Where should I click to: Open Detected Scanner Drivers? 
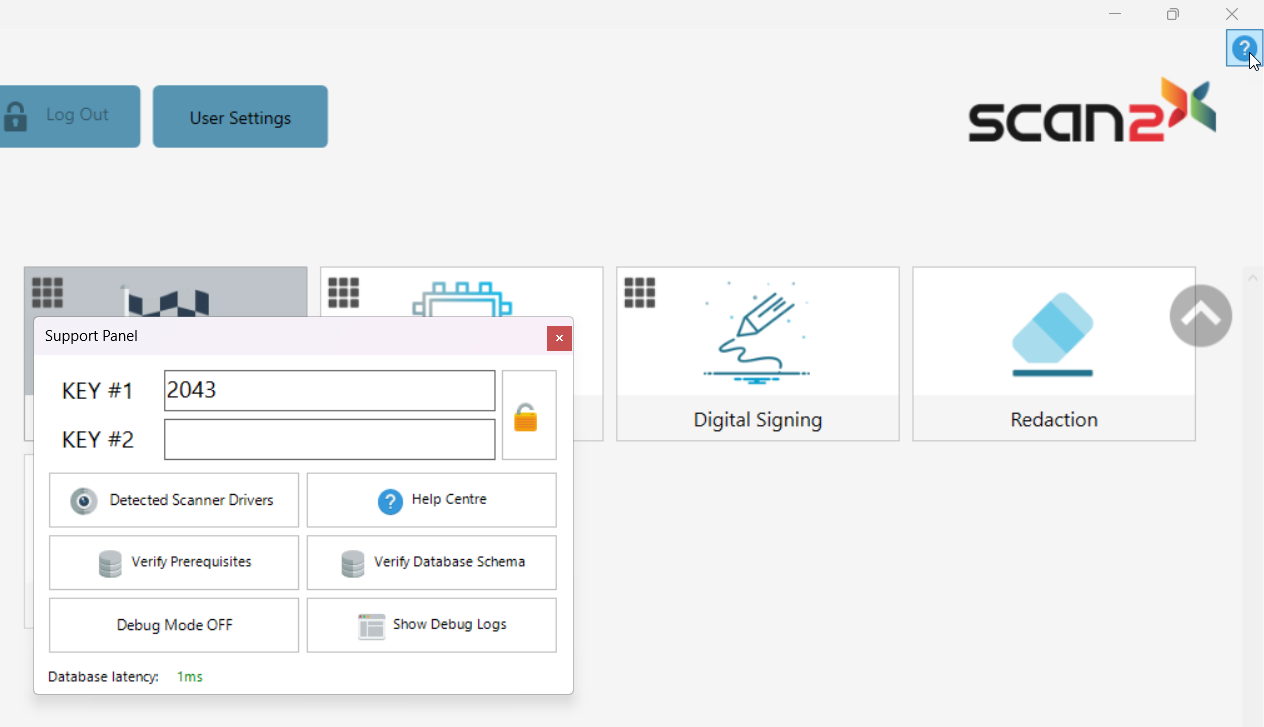click(174, 500)
